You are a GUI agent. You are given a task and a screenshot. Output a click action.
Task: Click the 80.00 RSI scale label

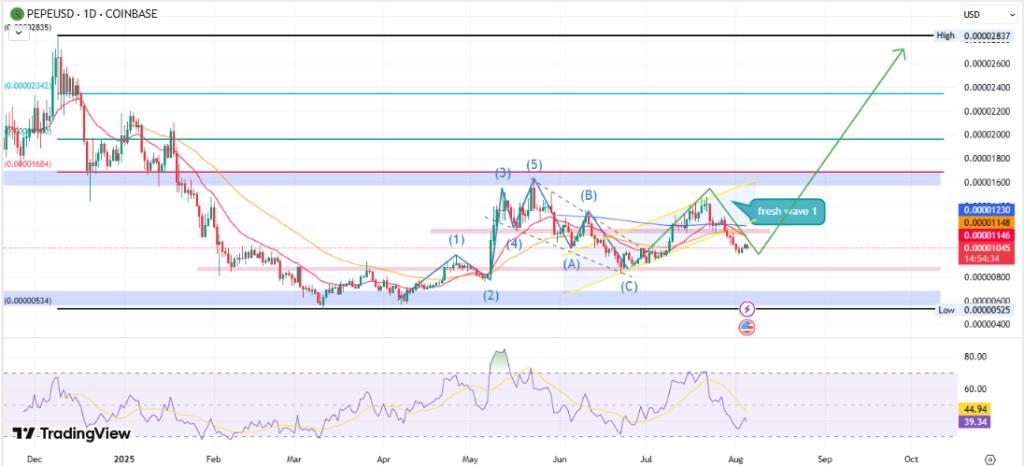pos(974,357)
